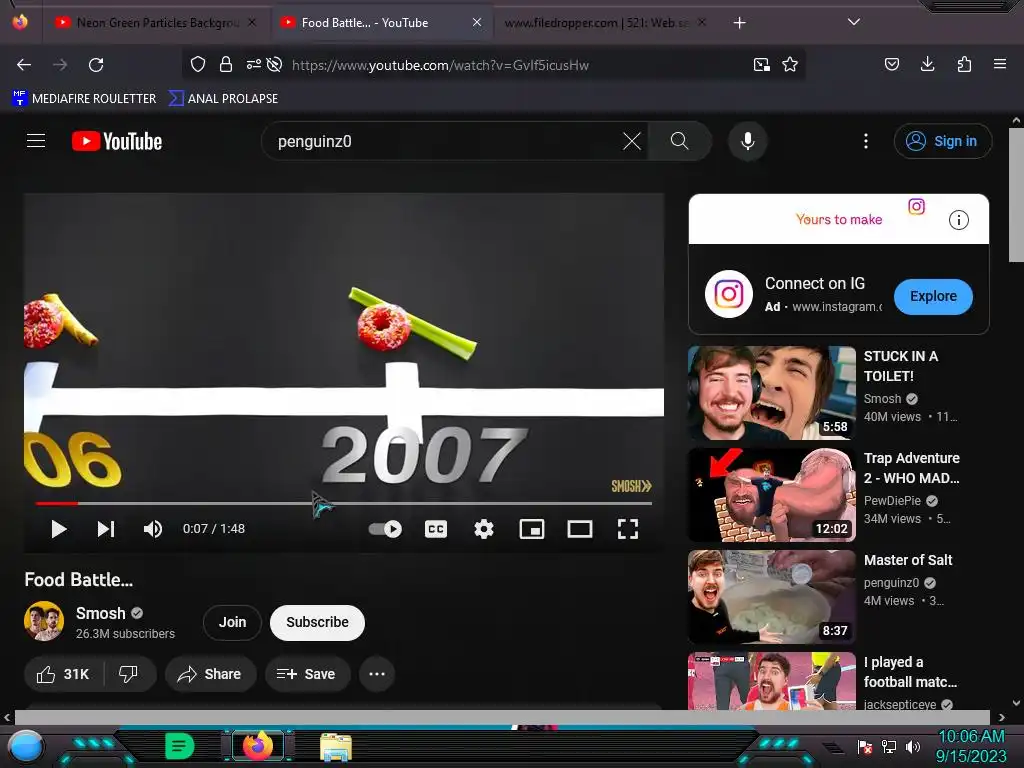Viewport: 1024px width, 768px height.
Task: Open the YouTube hamburger guide menu
Action: (x=36, y=141)
